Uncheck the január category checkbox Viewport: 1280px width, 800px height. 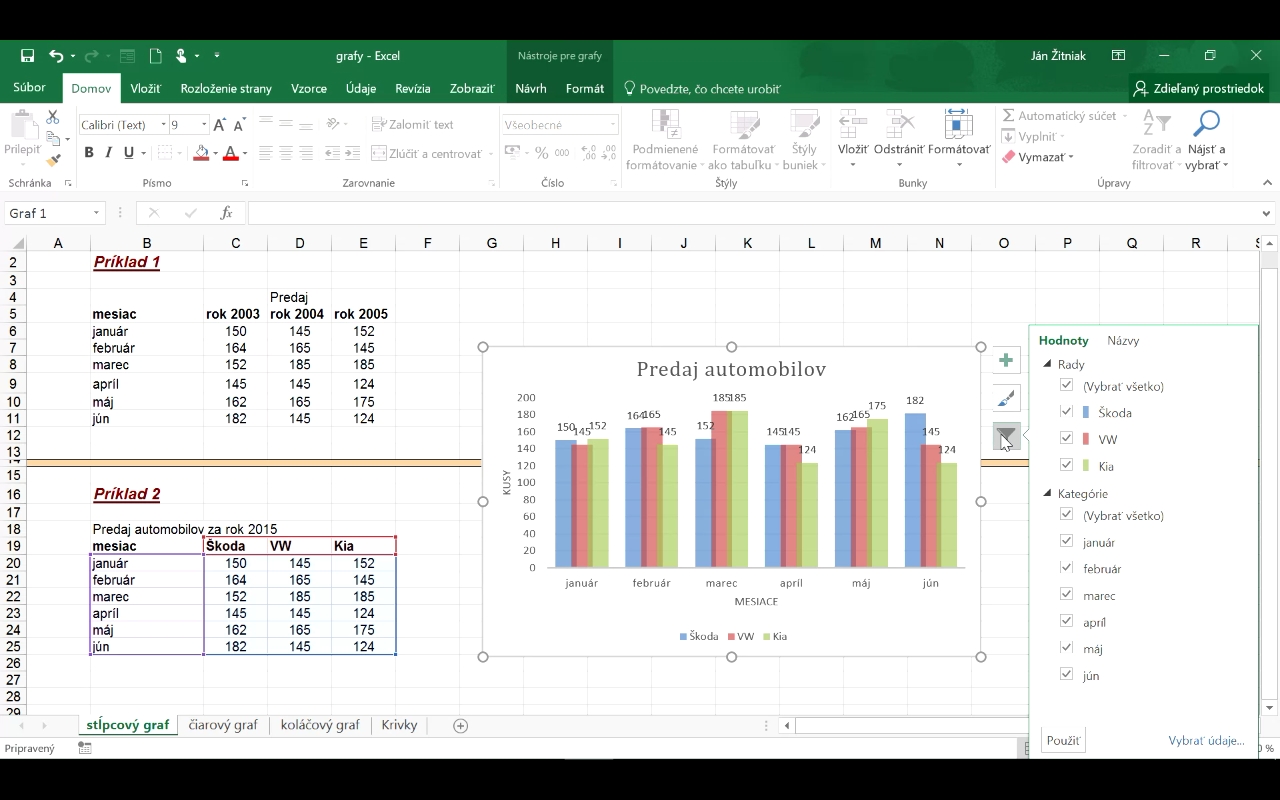tap(1066, 541)
